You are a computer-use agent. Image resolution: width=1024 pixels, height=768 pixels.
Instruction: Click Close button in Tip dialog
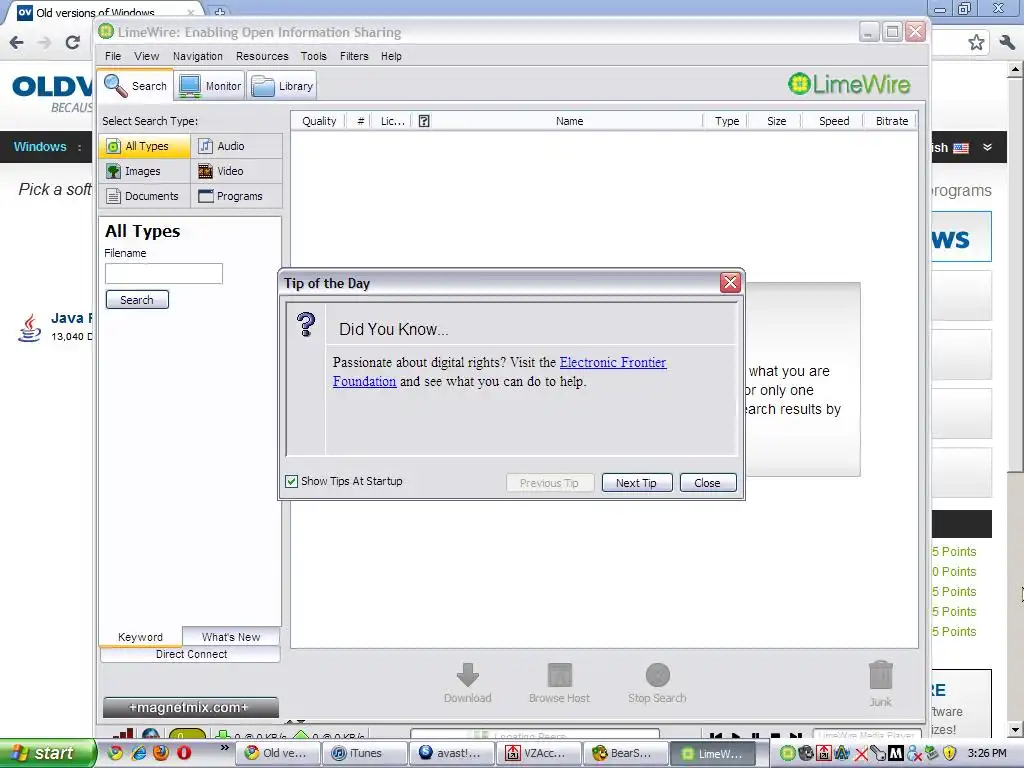[708, 483]
